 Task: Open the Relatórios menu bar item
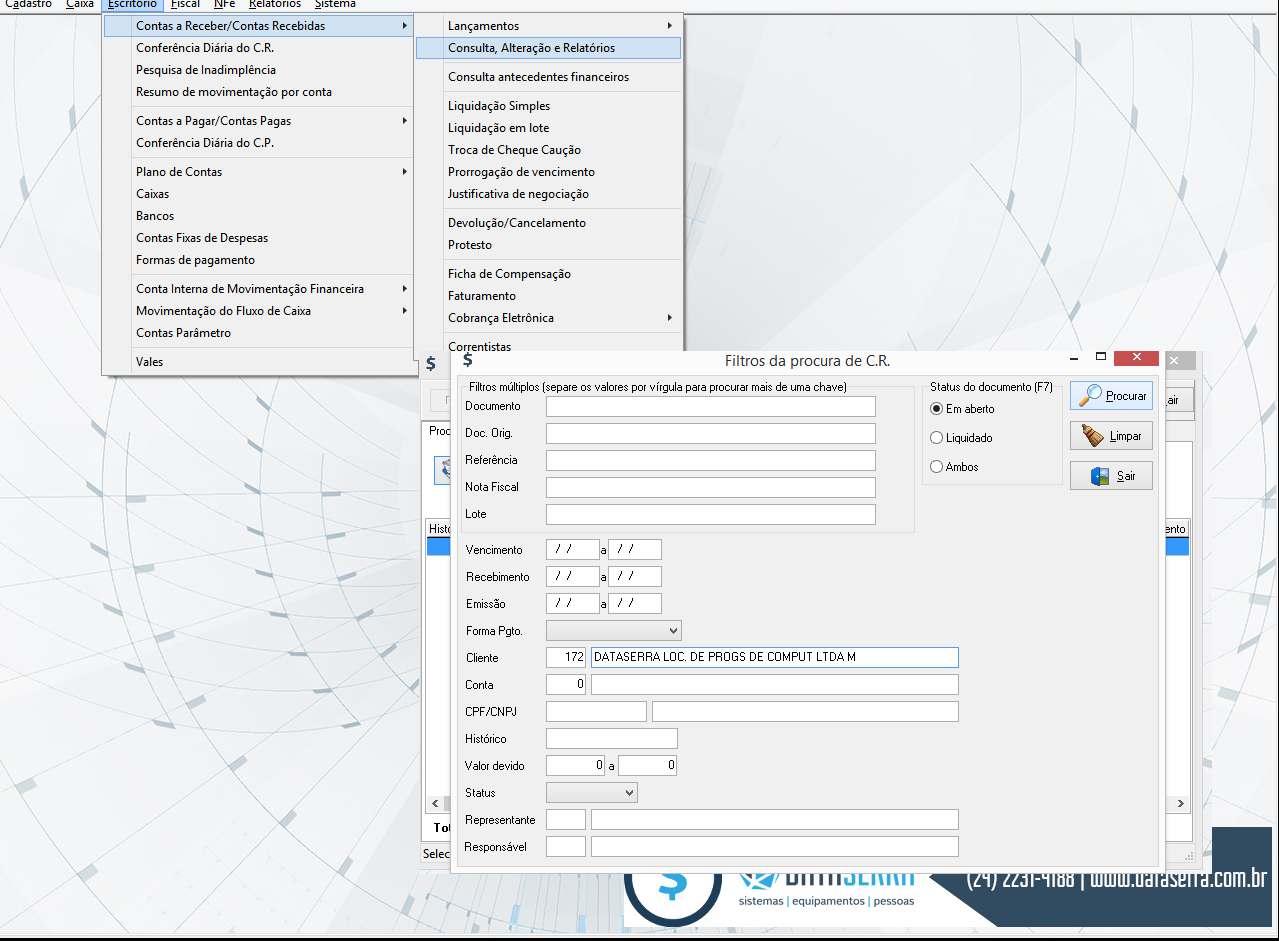coord(275,5)
